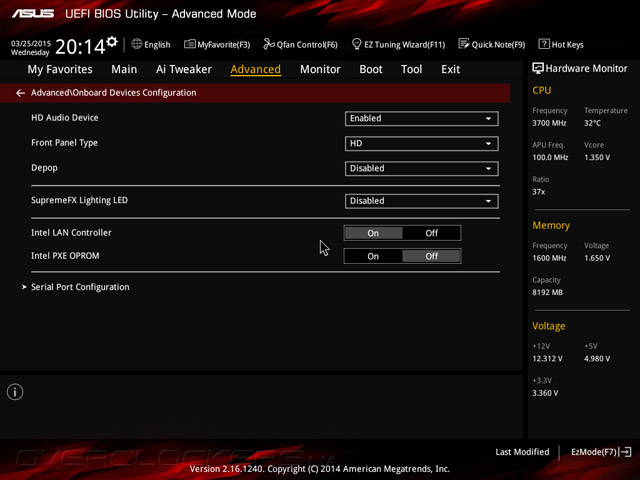Click the SupremeFX Lighting LED label

[x=80, y=200]
